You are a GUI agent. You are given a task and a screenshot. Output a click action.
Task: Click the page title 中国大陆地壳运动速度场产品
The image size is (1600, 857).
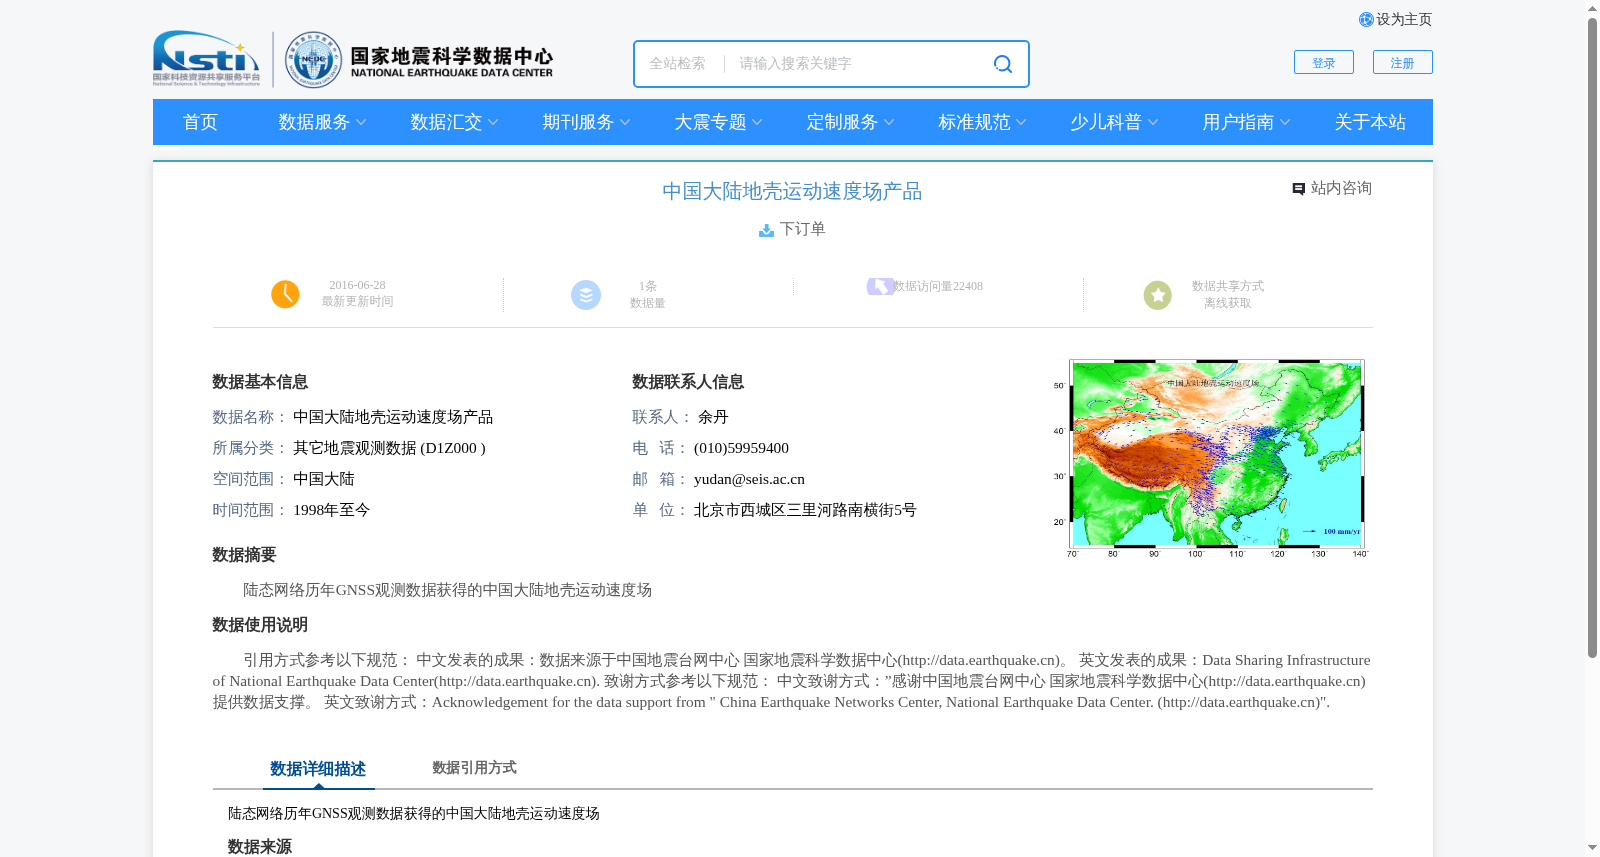(x=792, y=192)
